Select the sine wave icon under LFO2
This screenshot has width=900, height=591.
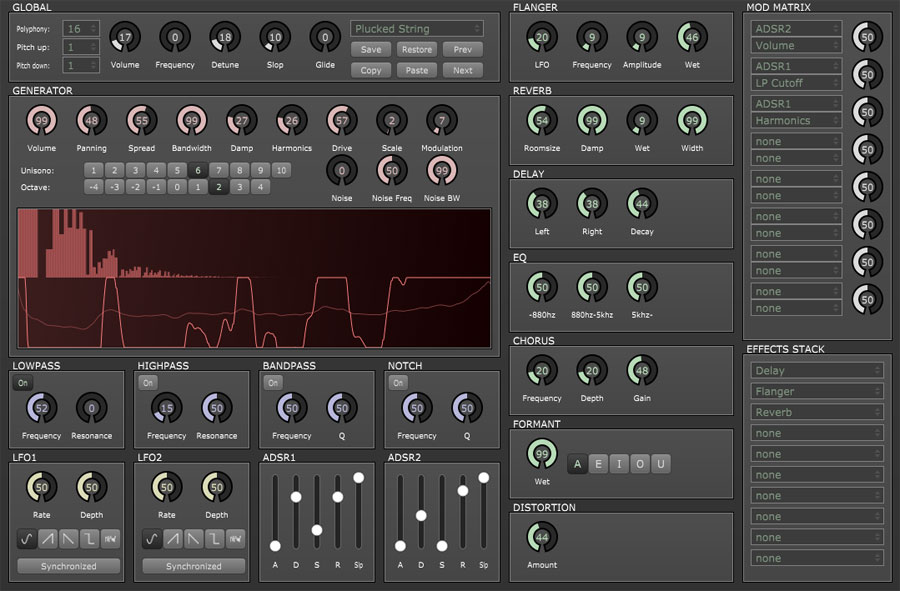[150, 537]
